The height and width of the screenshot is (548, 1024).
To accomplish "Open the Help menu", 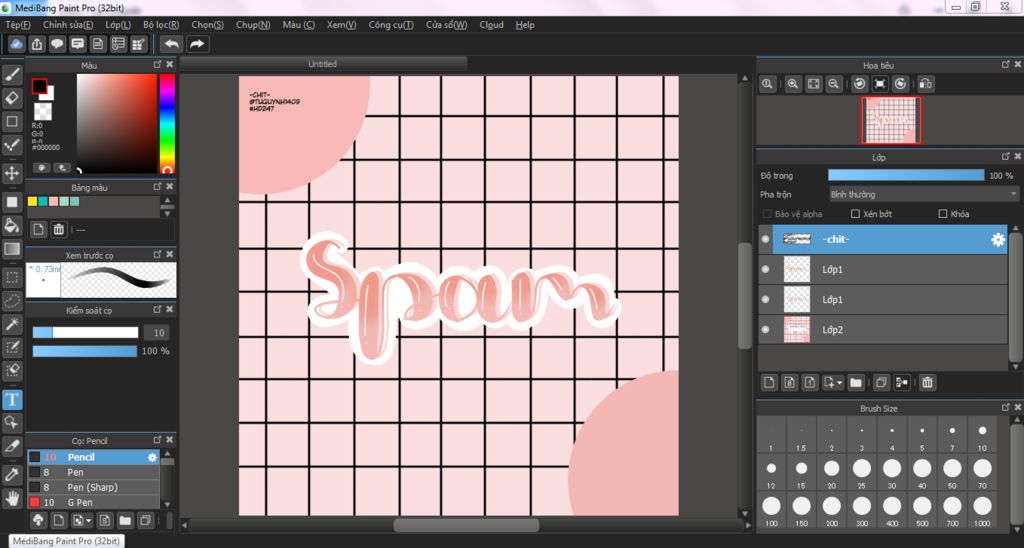I will [525, 25].
